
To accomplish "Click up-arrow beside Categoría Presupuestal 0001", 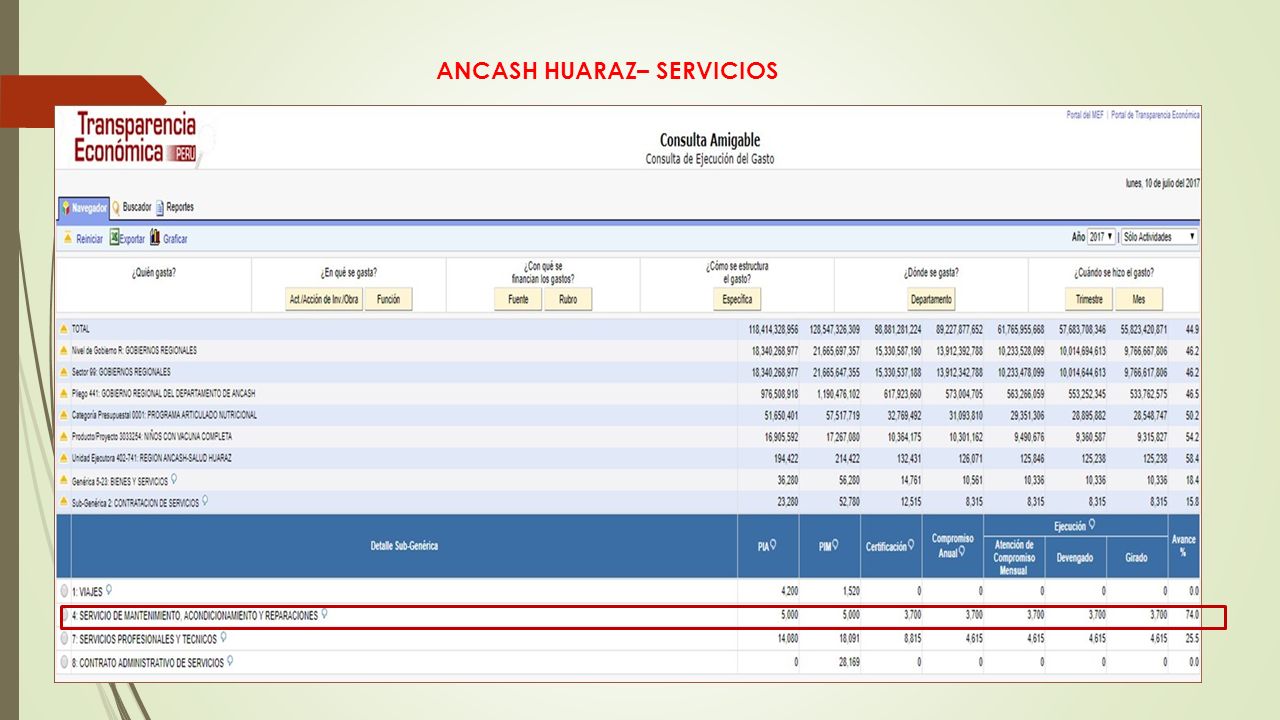I will 64,415.
